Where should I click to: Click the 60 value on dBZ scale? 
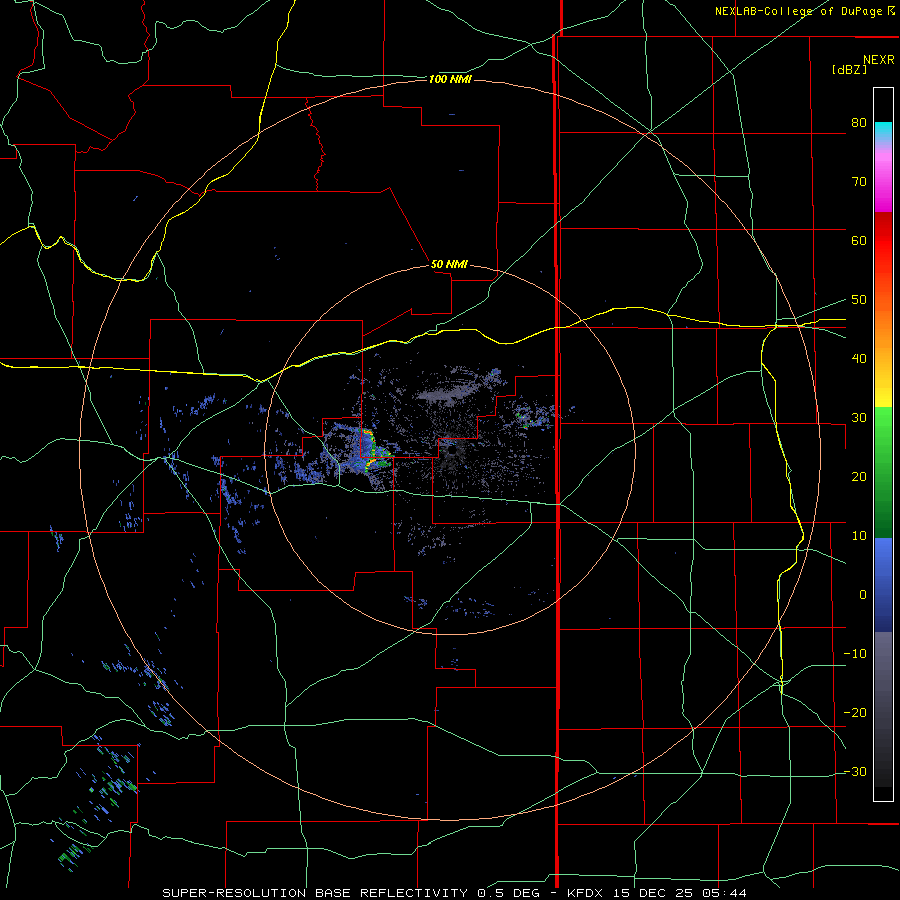tap(859, 240)
